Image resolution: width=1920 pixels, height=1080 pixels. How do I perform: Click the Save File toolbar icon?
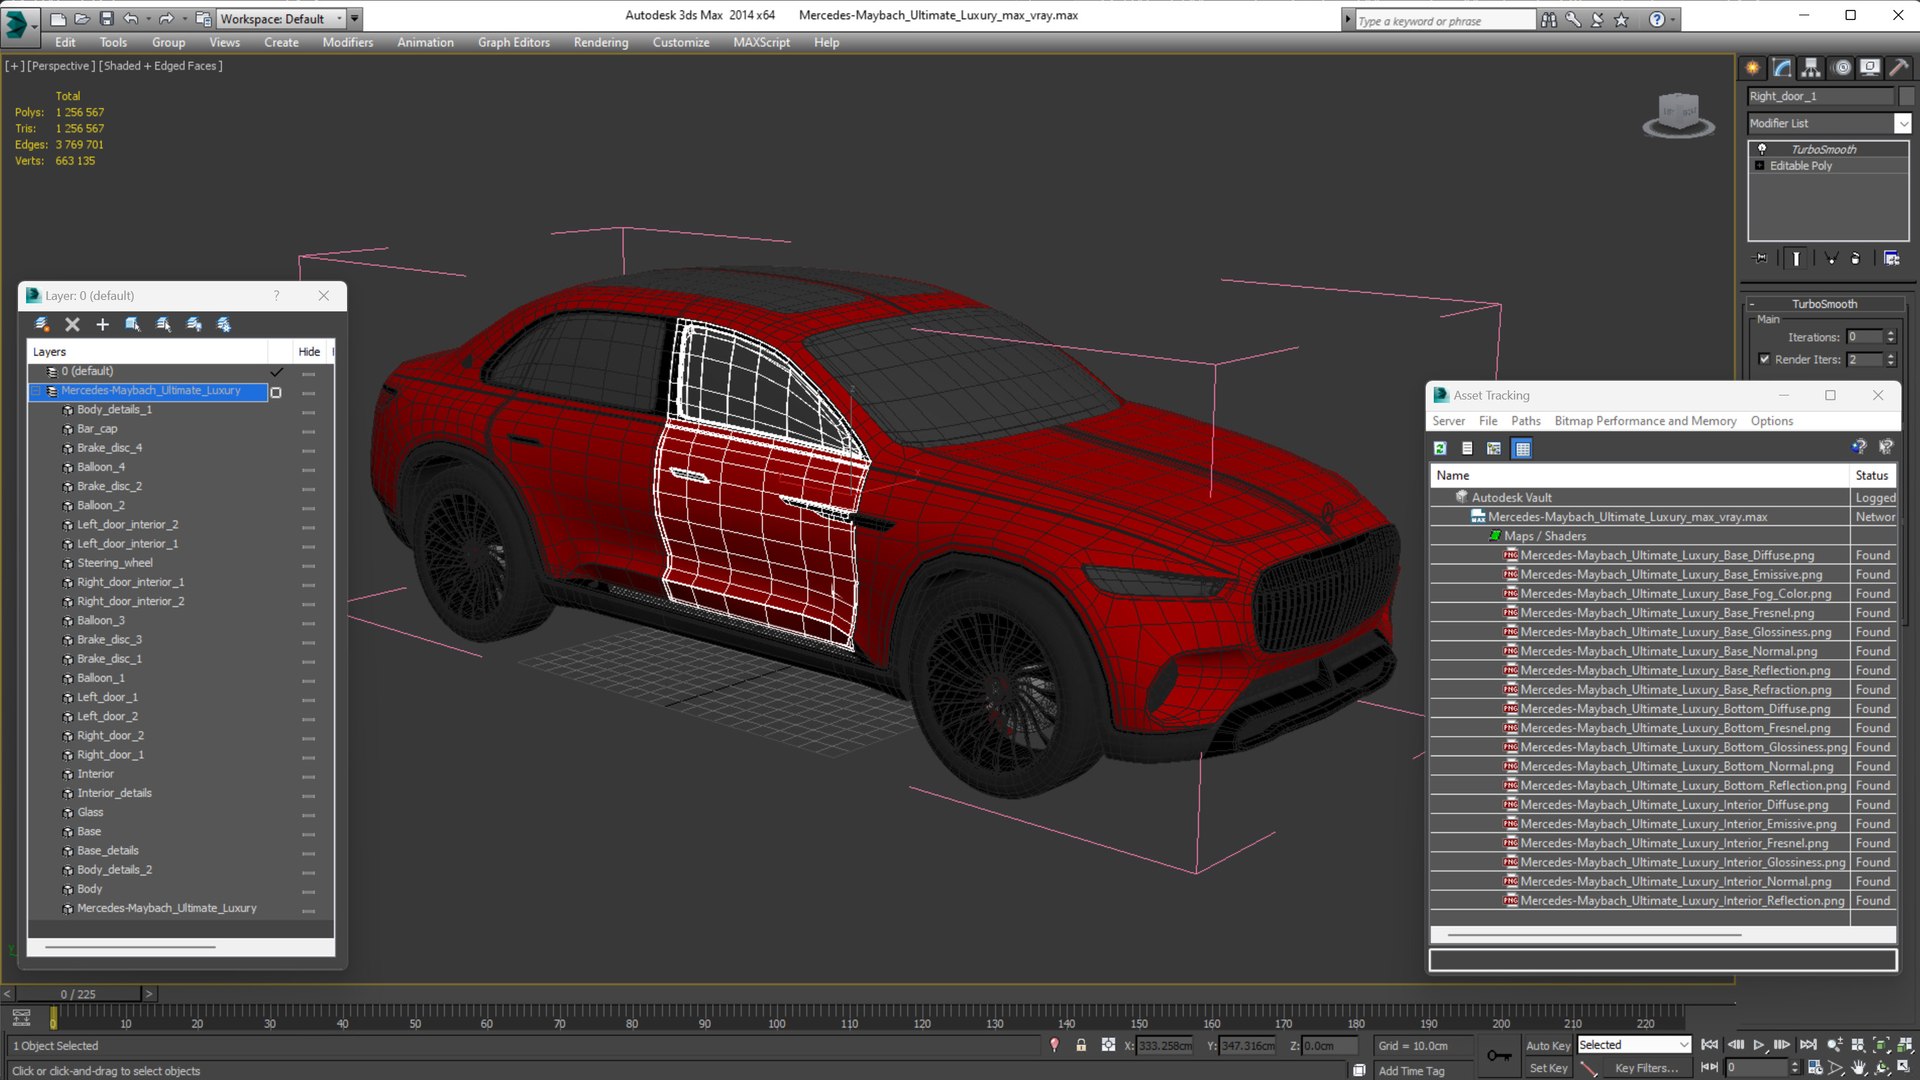coord(106,18)
